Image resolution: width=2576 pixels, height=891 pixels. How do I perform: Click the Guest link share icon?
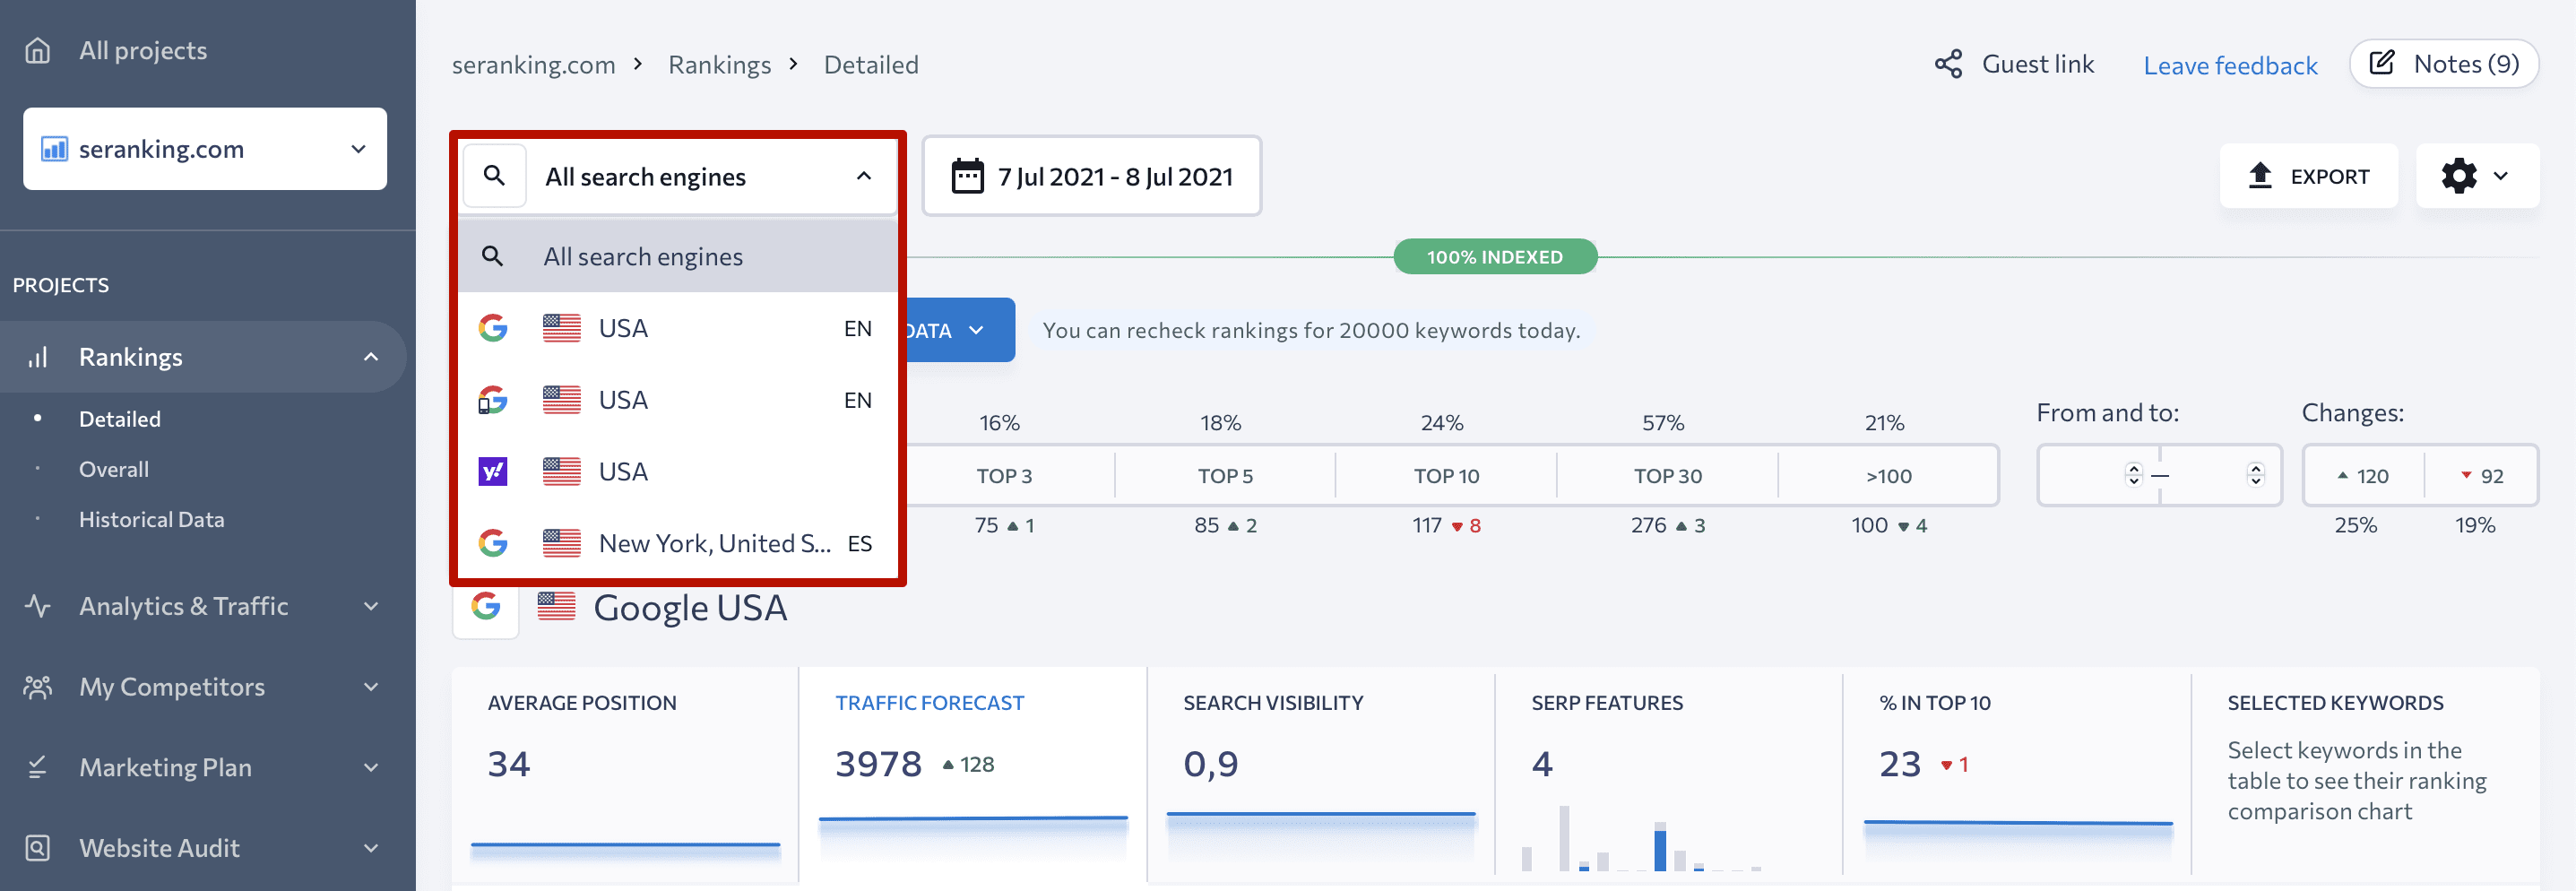pyautogui.click(x=1948, y=64)
